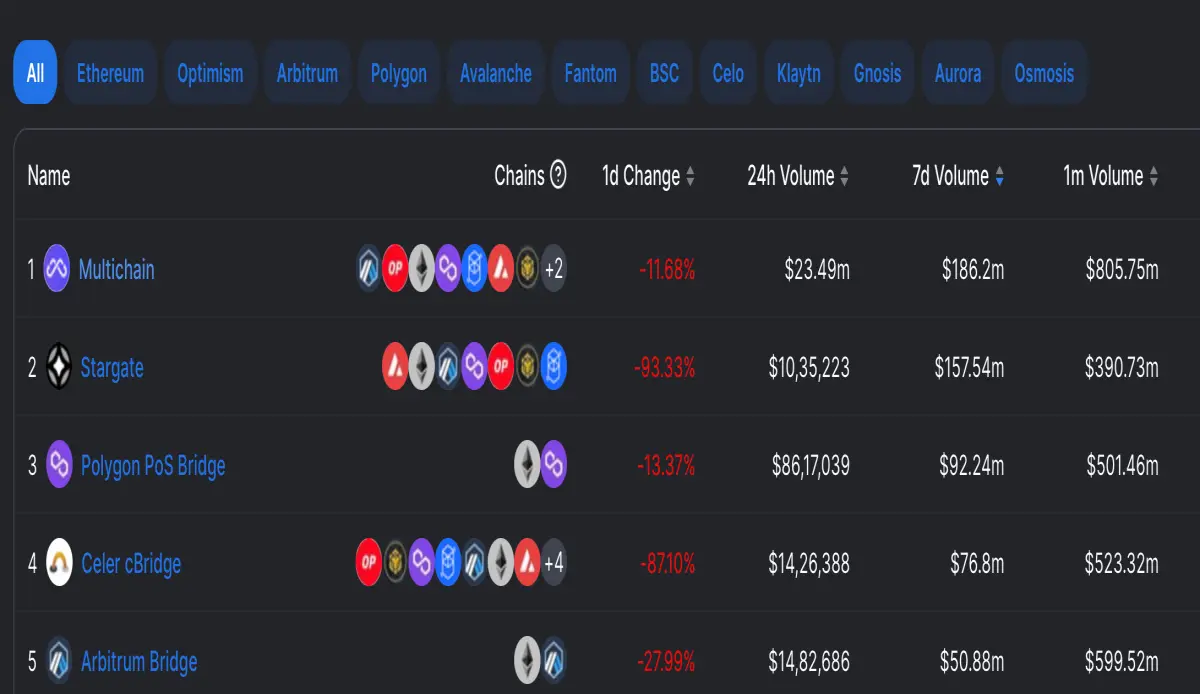1200x694 pixels.
Task: Select the Avalanche chain icon in Multichain row
Action: (x=501, y=270)
